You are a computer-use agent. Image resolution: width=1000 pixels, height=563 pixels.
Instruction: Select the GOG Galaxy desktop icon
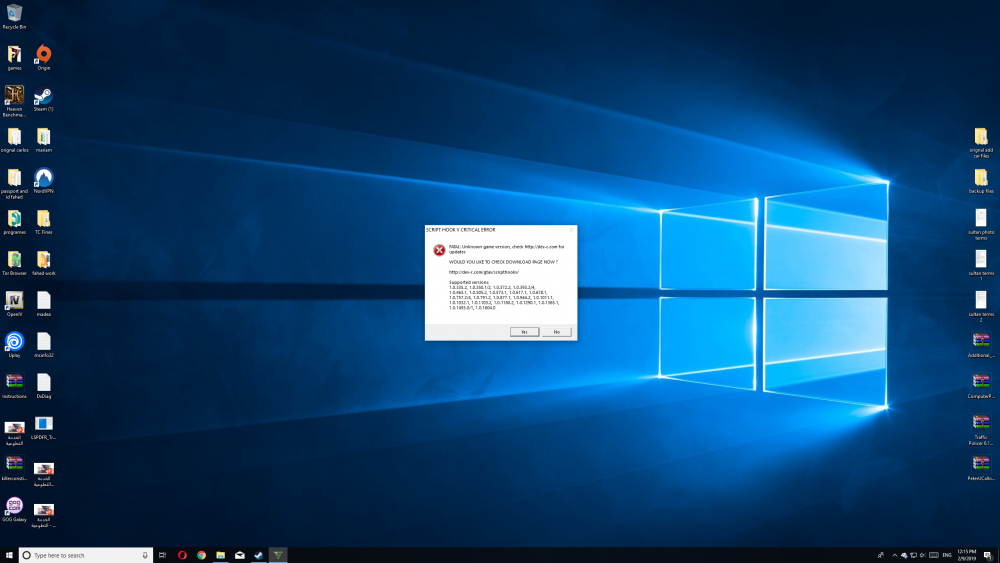14,506
